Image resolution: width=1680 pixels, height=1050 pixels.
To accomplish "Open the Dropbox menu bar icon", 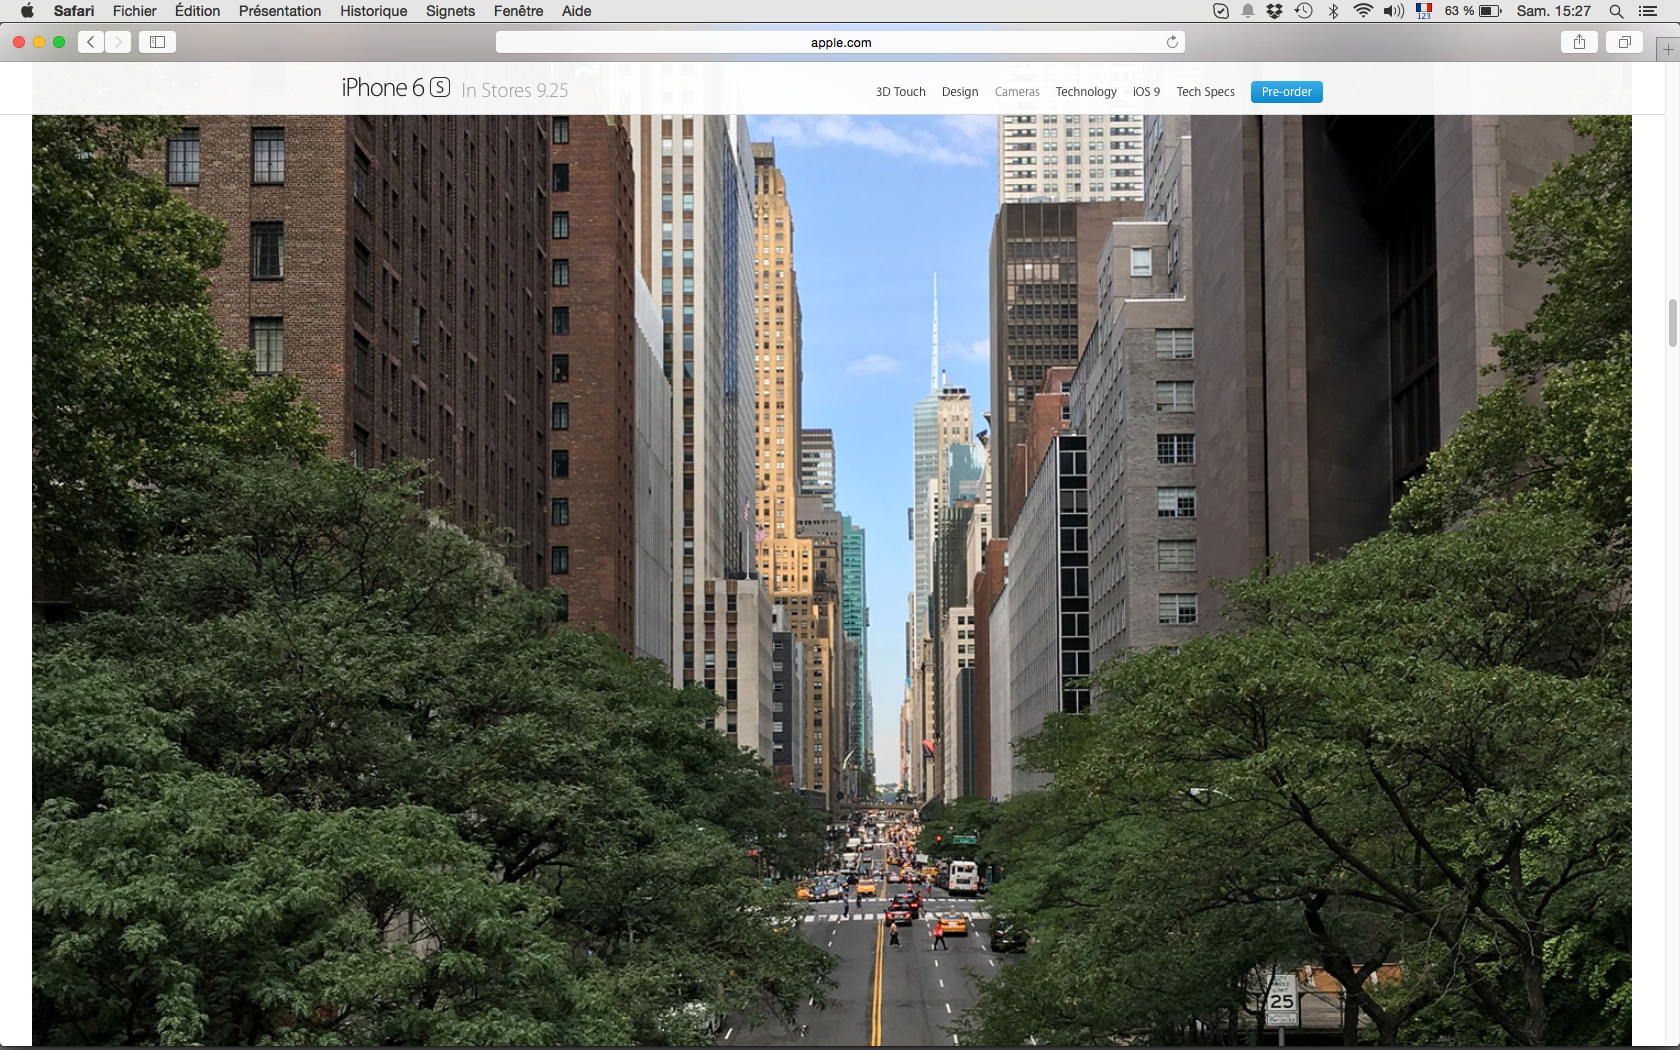I will coord(1274,11).
